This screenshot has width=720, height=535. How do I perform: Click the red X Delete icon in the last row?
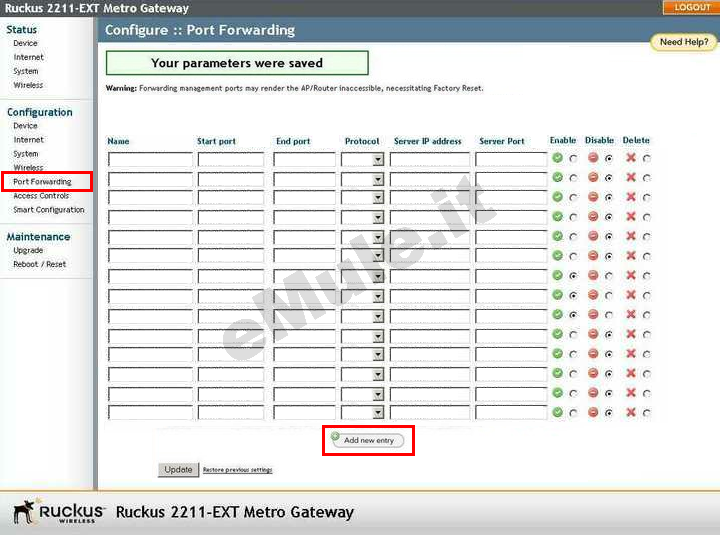631,412
